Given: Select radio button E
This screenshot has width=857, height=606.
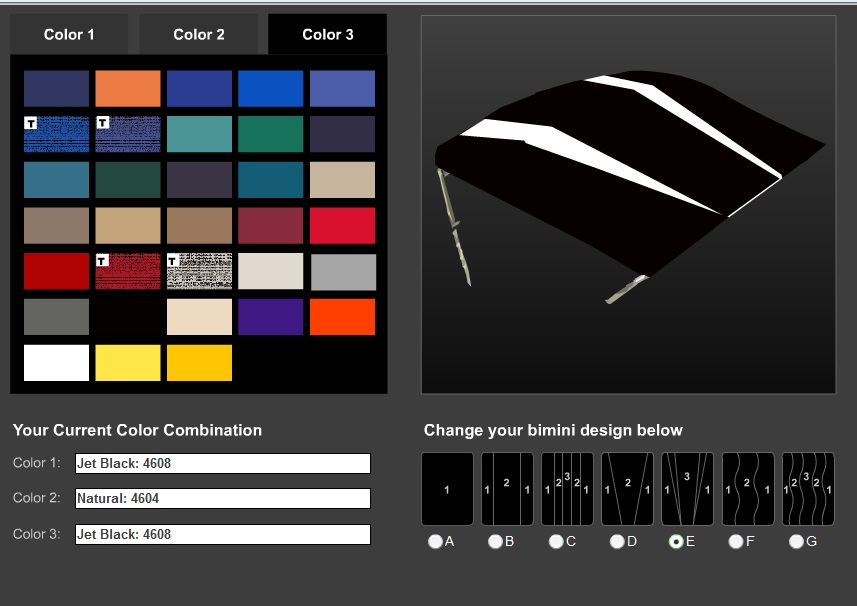Looking at the screenshot, I should pyautogui.click(x=675, y=541).
